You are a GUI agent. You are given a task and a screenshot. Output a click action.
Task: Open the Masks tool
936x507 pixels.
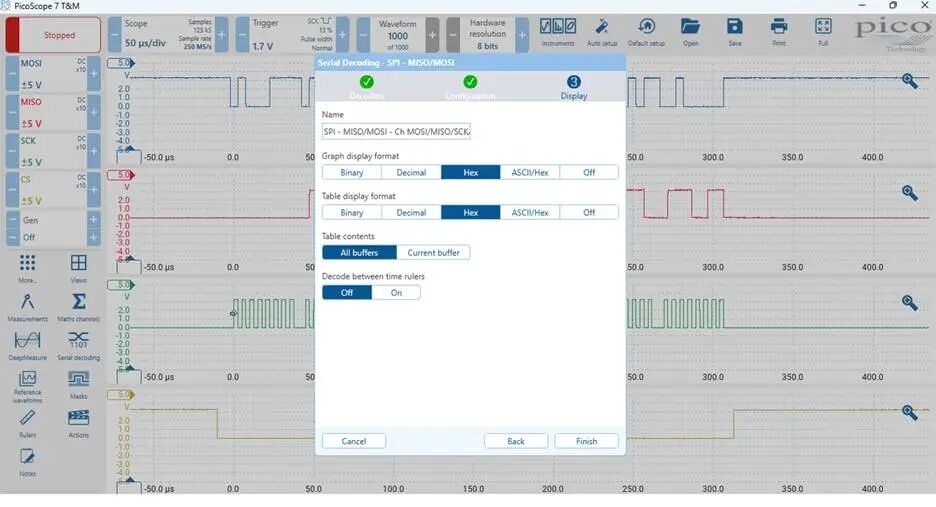pyautogui.click(x=78, y=385)
